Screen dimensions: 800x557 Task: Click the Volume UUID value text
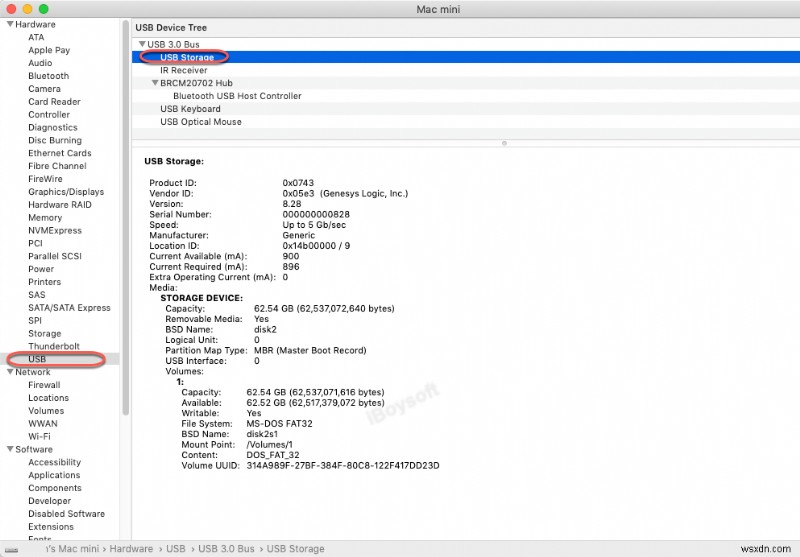tap(343, 465)
